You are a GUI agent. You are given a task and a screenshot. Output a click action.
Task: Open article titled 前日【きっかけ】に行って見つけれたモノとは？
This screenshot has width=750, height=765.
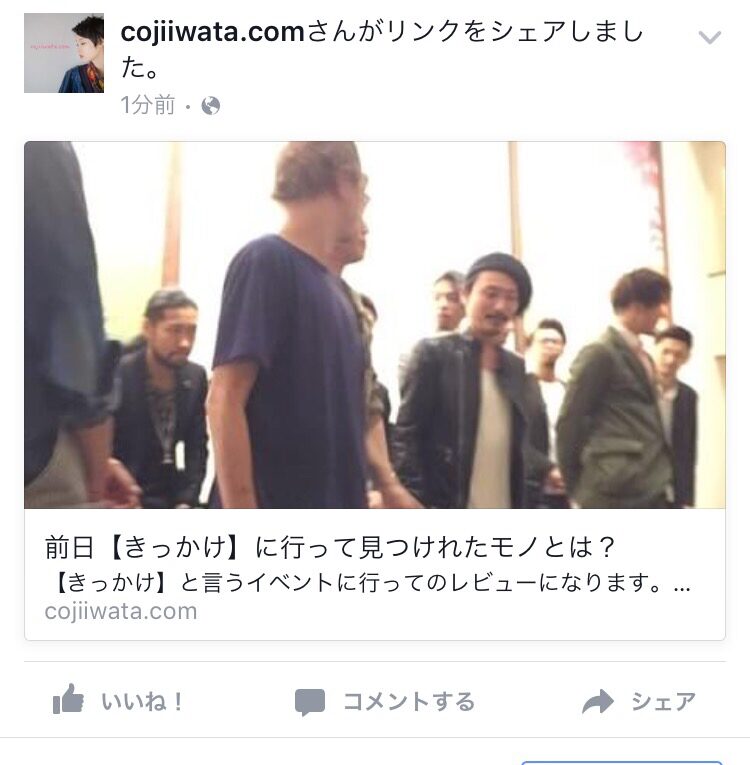pos(329,546)
